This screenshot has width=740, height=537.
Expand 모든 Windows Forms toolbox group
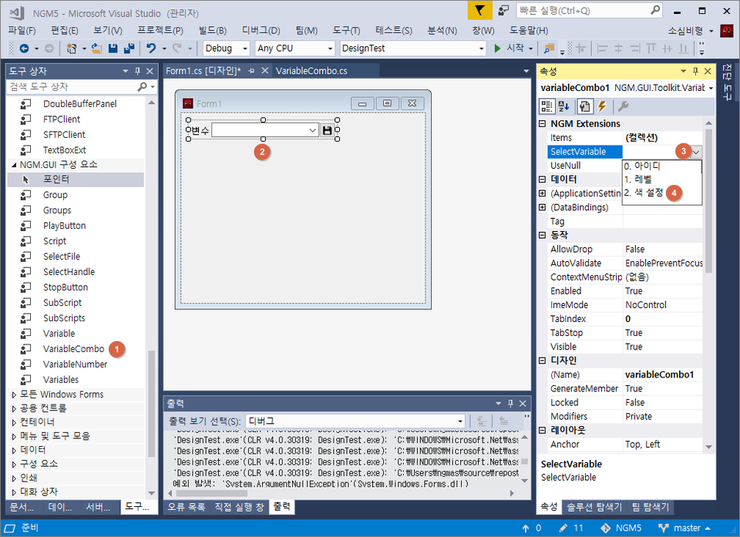14,394
